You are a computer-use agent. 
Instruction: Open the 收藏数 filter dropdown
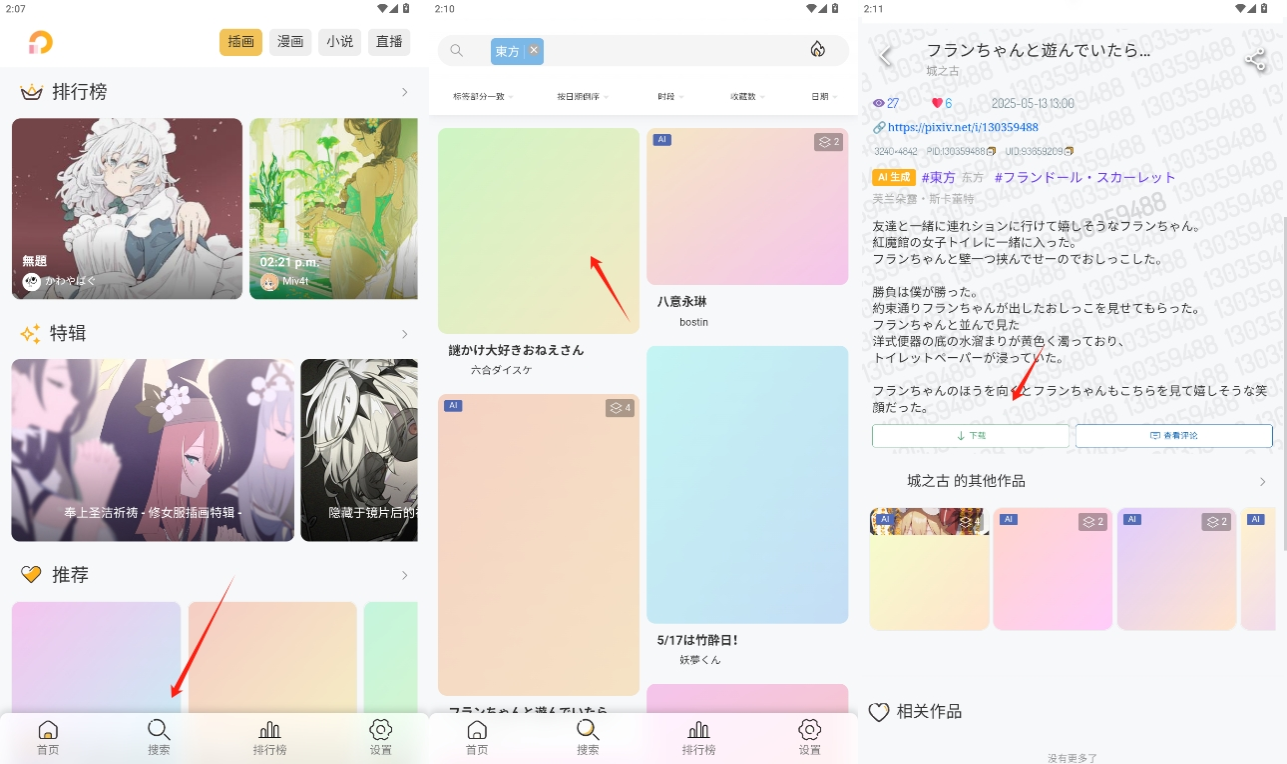[x=747, y=97]
